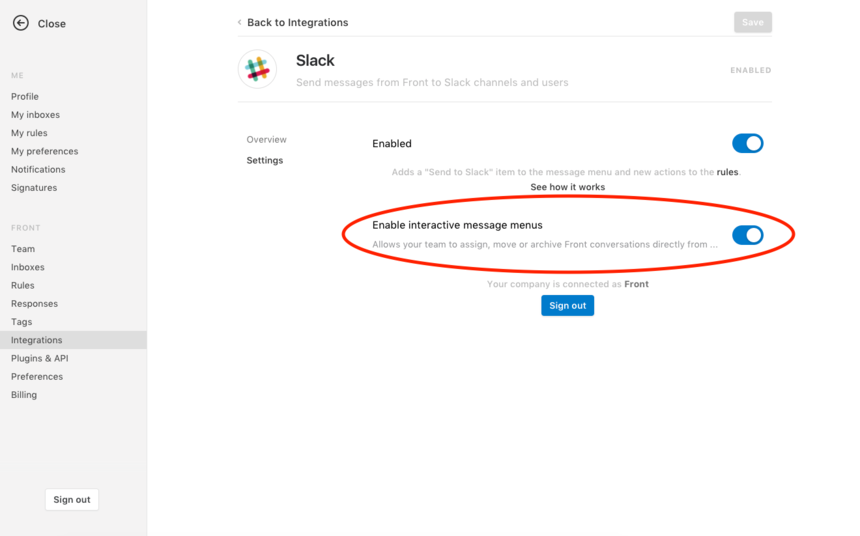Click the blue Sign out button
Screen dimensions: 860x536
567,306
